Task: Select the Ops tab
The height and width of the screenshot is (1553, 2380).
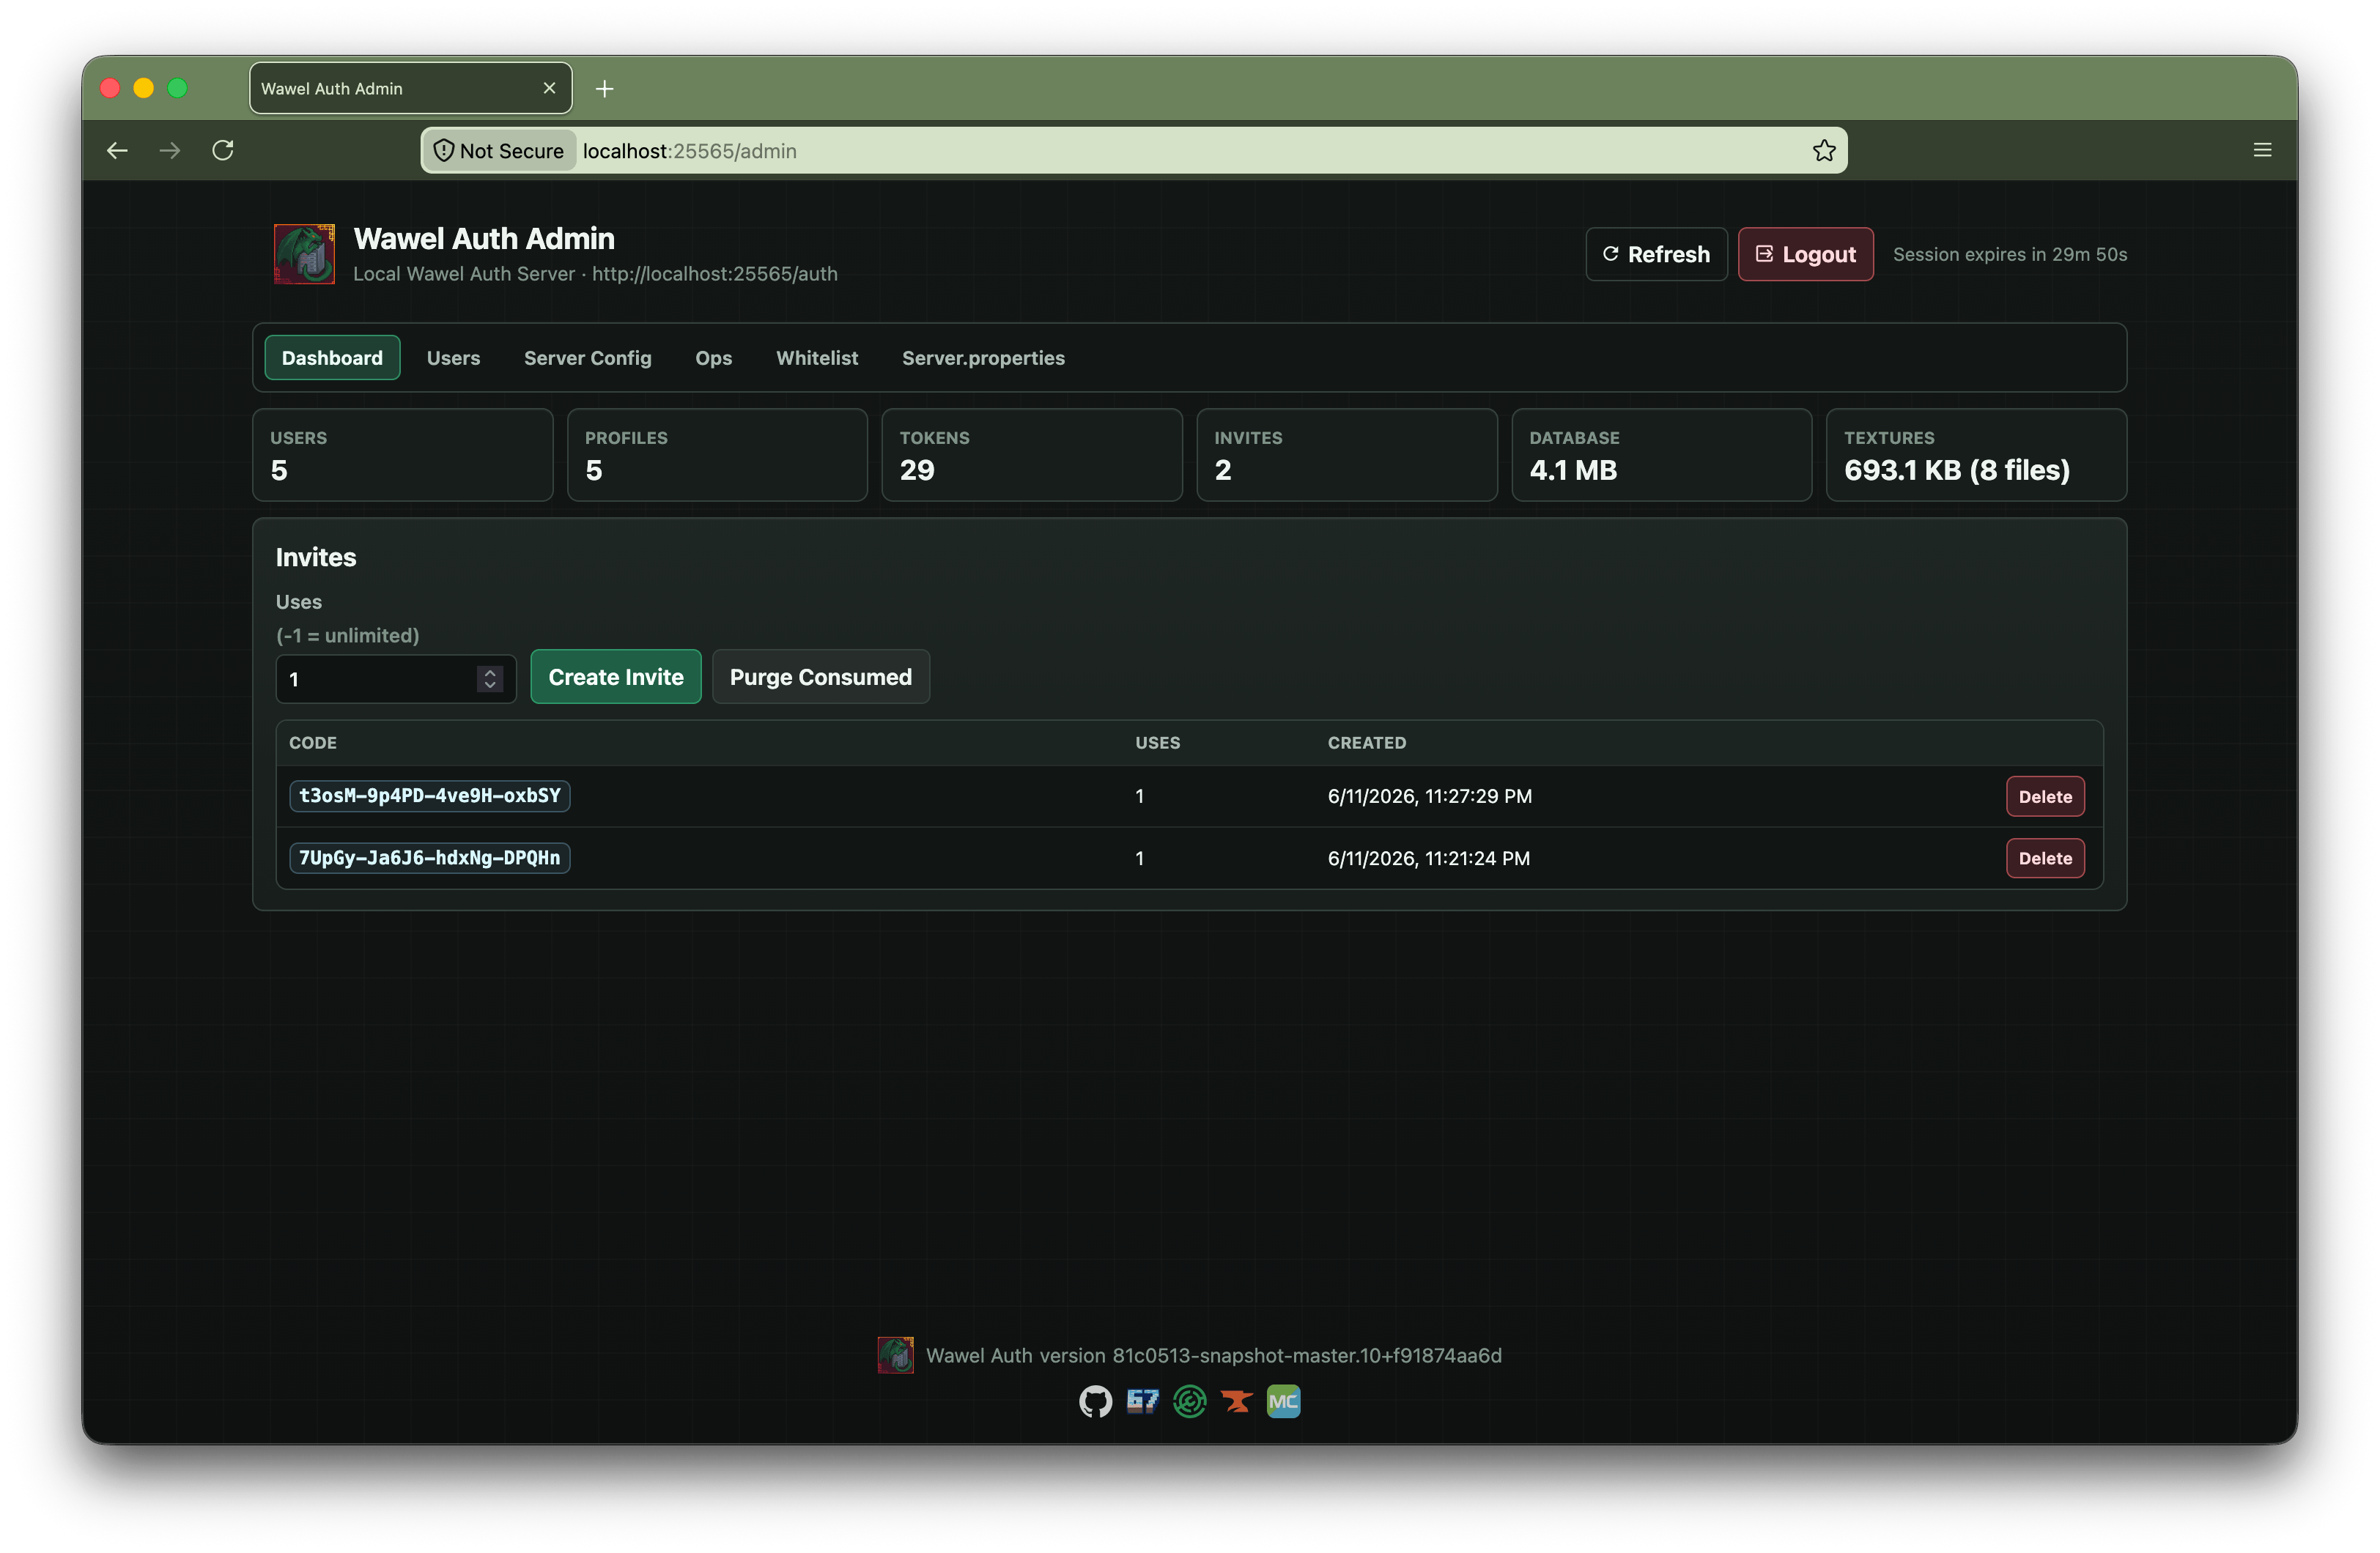Action: 713,358
